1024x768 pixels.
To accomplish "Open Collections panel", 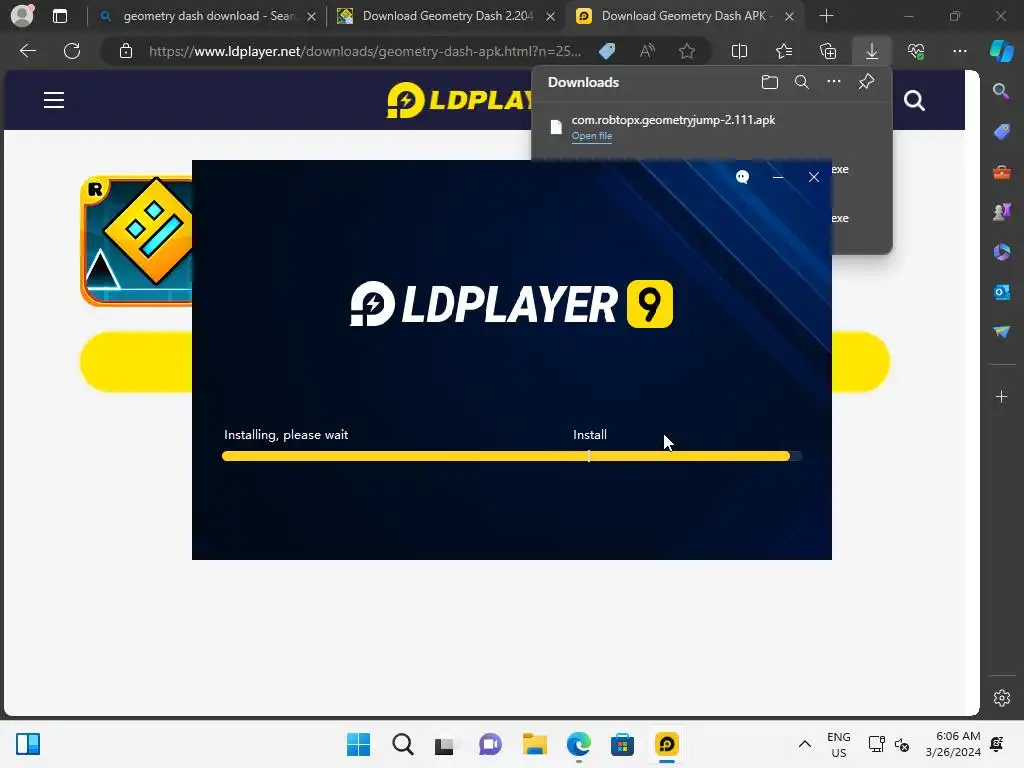I will coord(828,51).
